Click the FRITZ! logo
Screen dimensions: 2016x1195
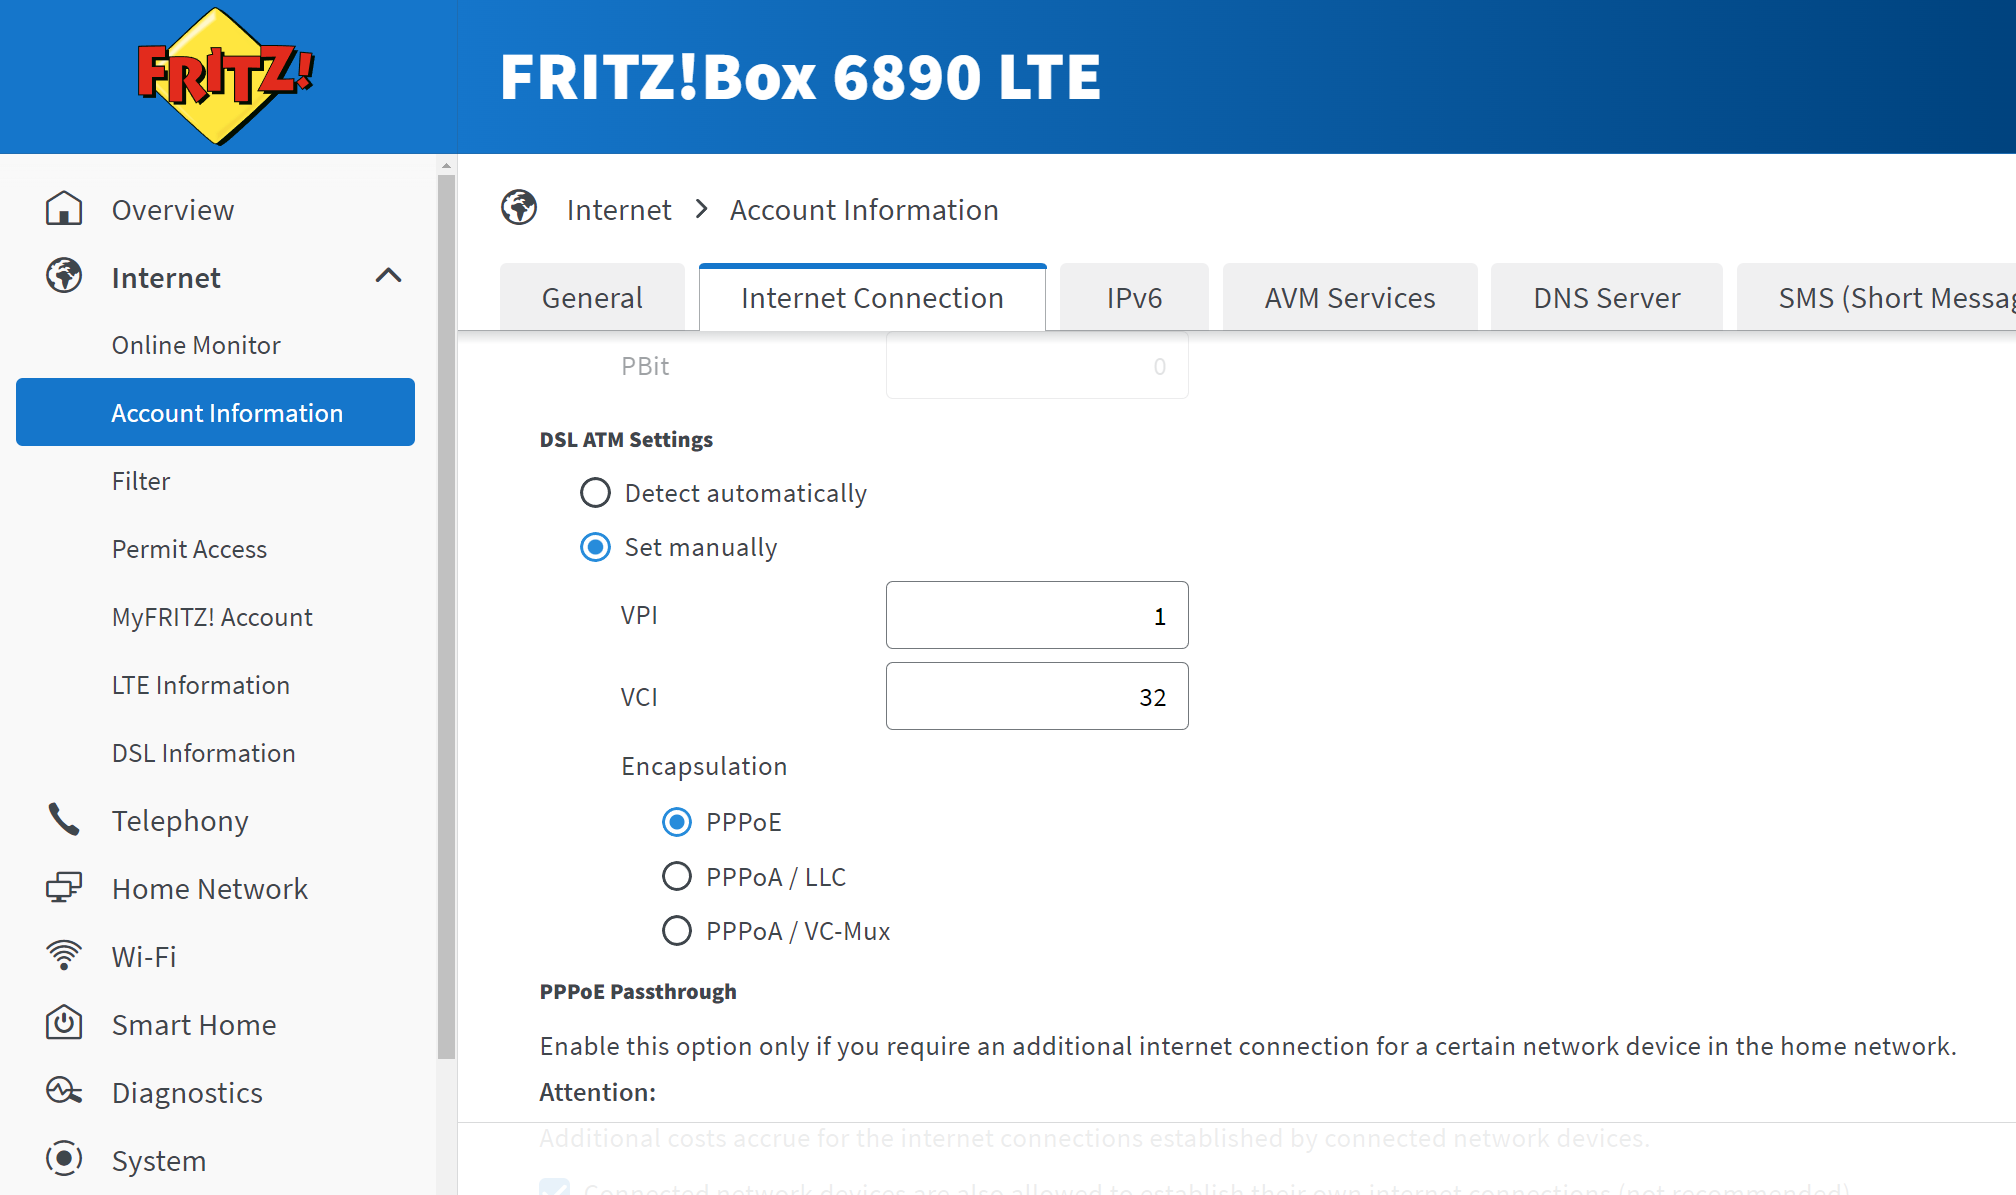(x=225, y=76)
